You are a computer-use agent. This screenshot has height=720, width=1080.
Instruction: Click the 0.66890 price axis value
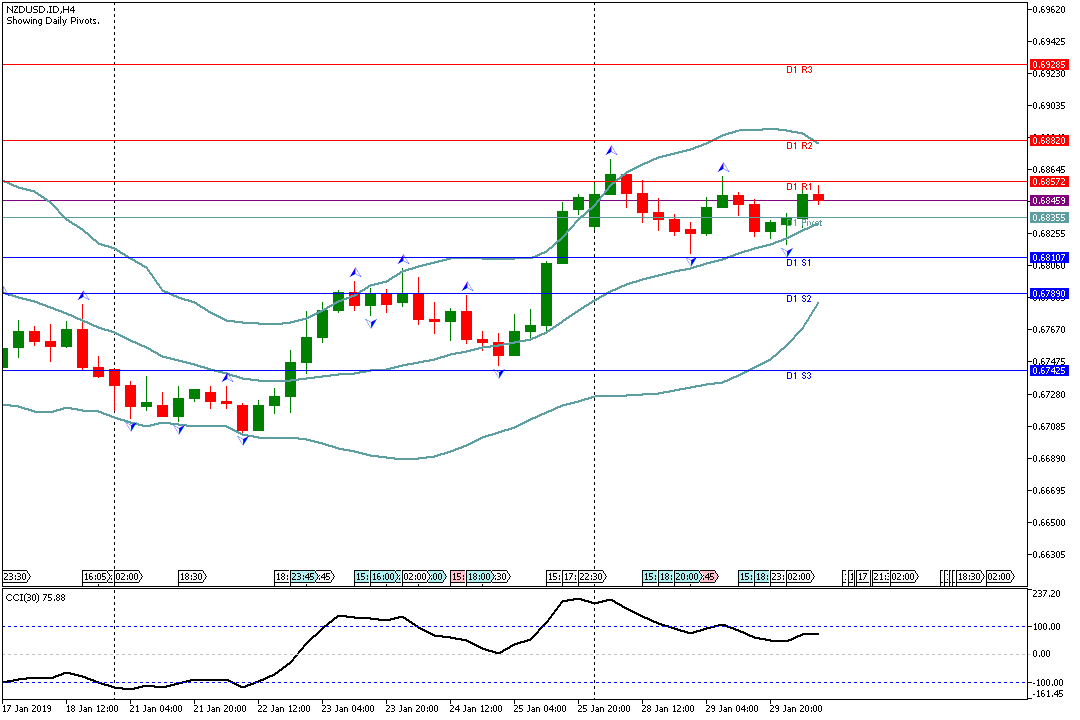tap(1048, 458)
